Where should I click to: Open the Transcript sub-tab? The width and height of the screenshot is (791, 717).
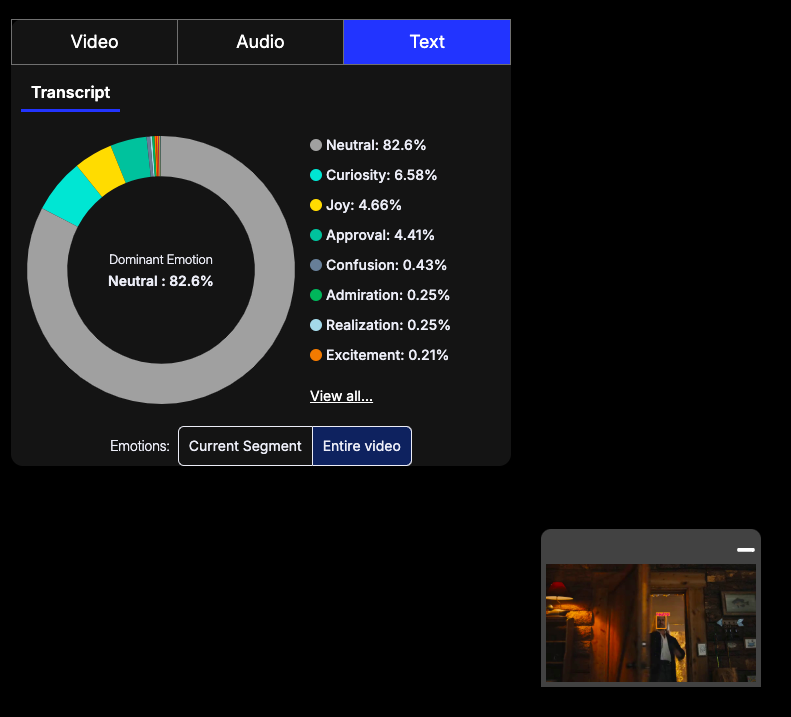(71, 93)
